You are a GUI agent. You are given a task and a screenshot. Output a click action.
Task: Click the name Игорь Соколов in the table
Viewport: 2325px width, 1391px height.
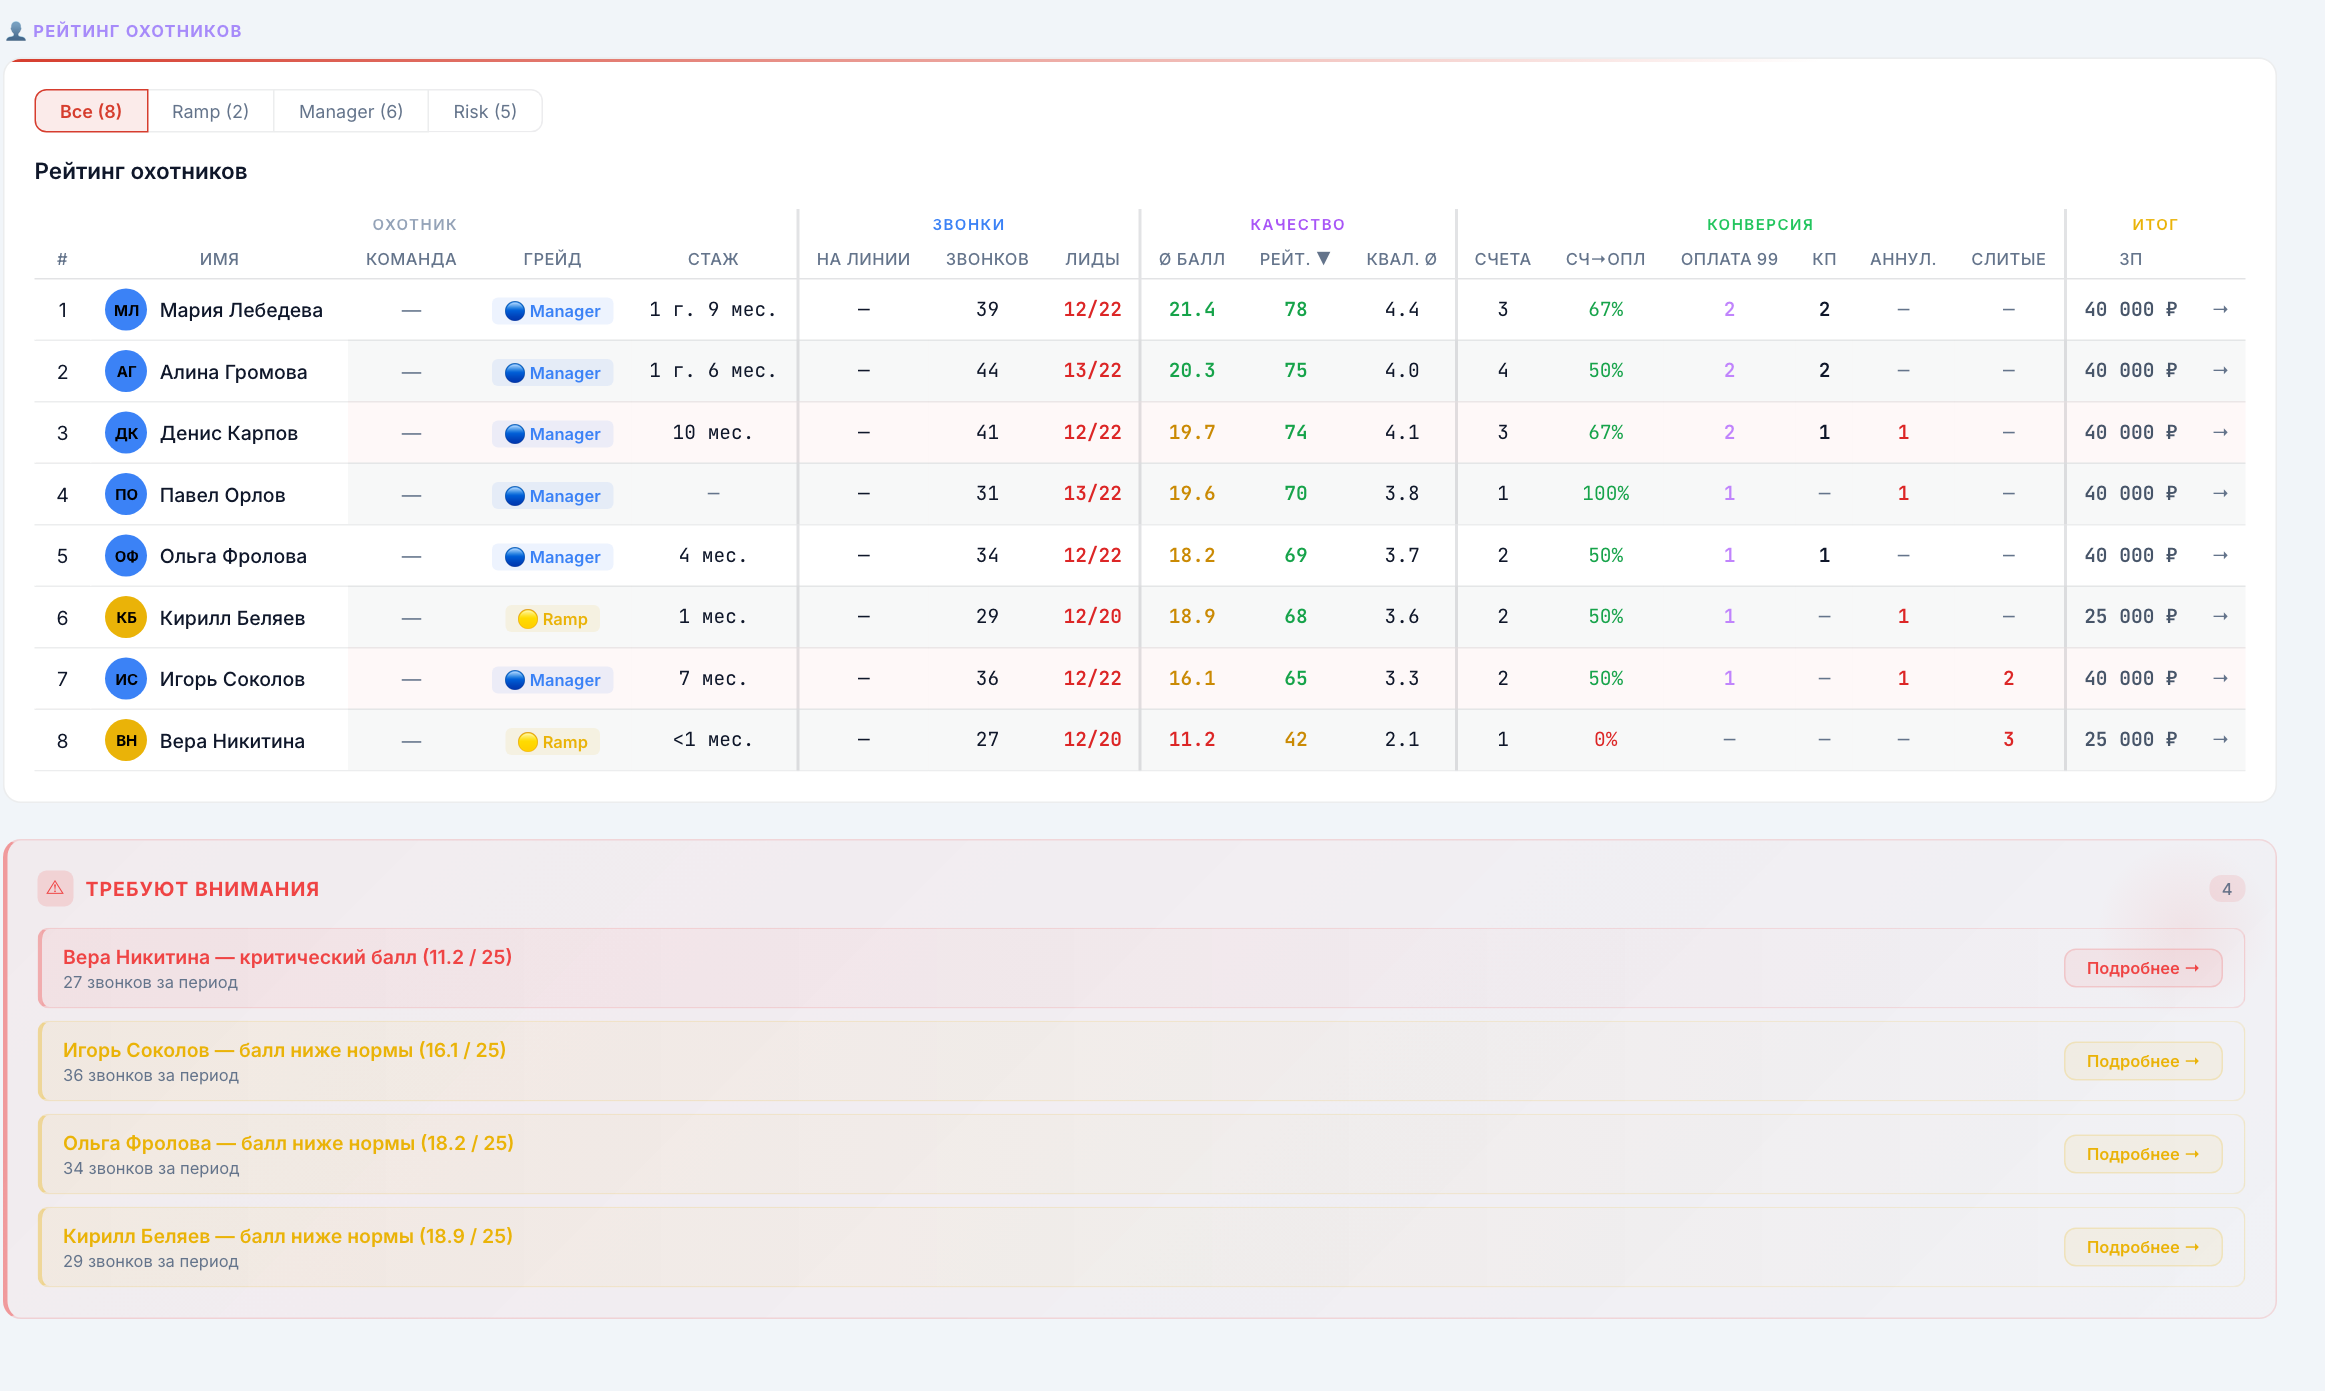click(x=232, y=679)
